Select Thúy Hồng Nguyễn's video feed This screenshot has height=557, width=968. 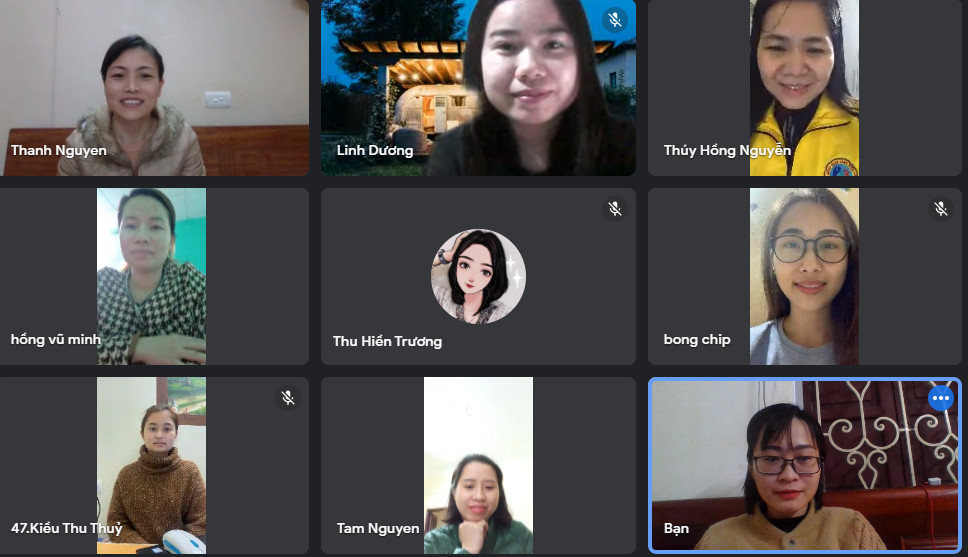[x=804, y=88]
